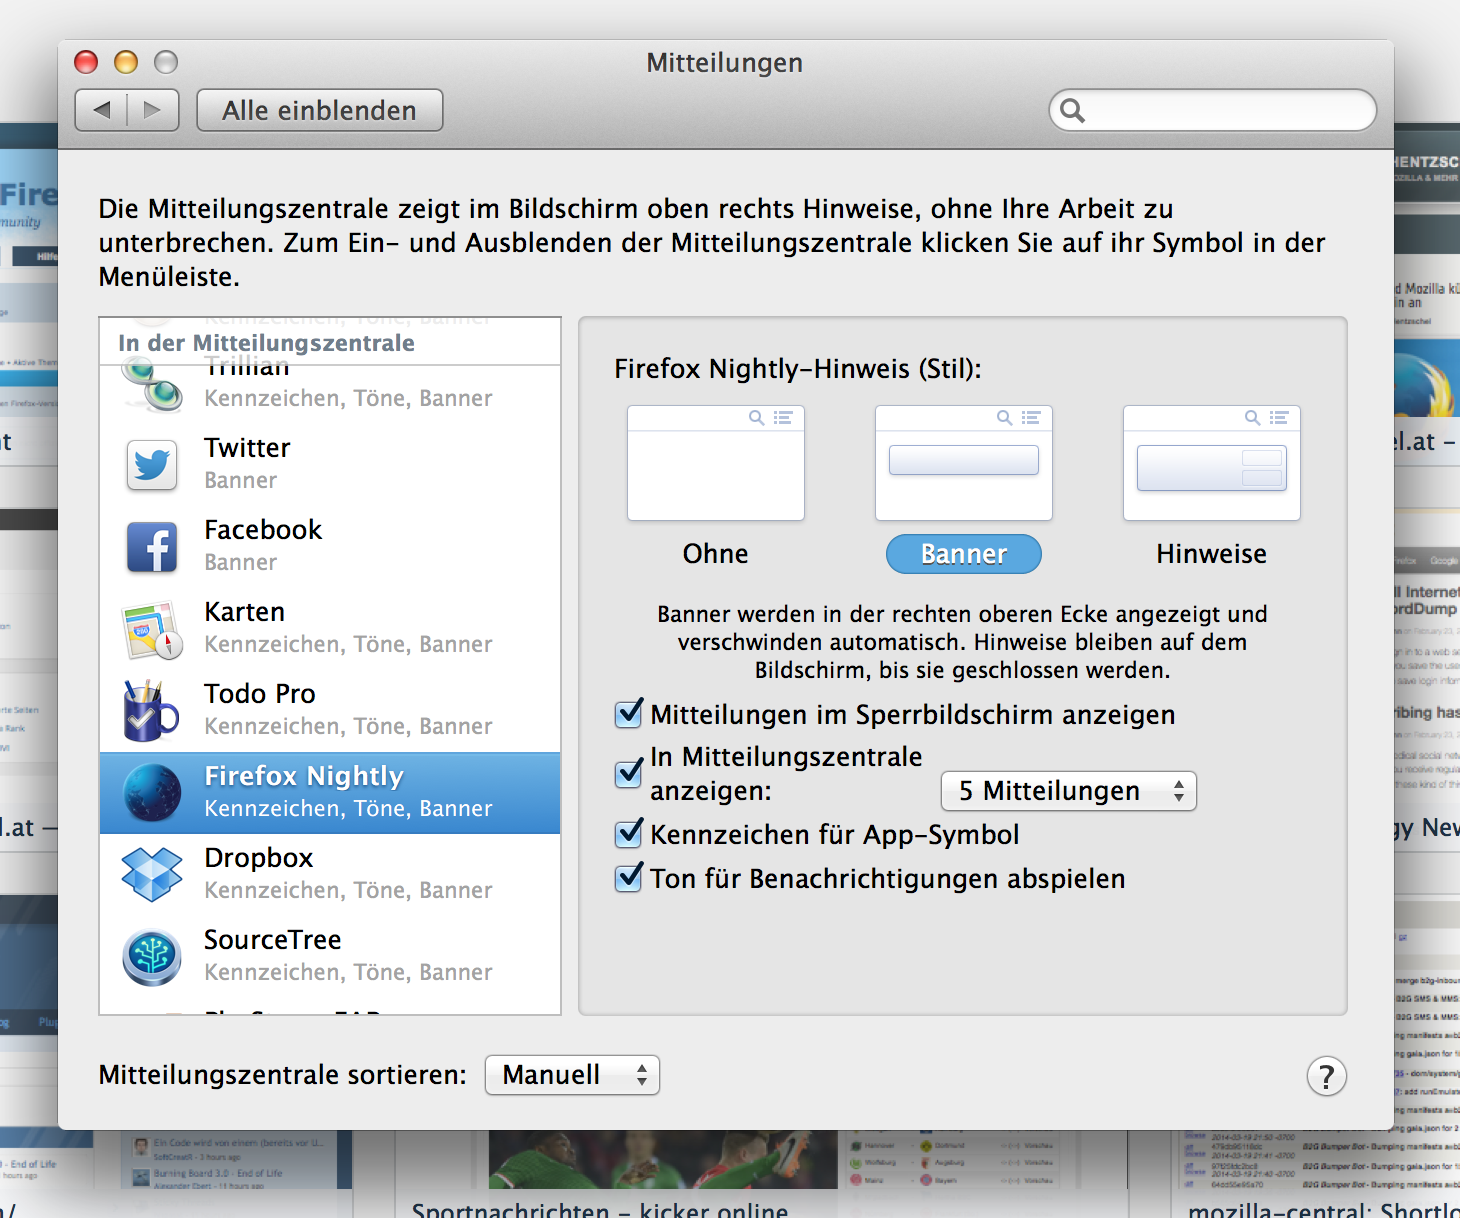Click the Firefox Nightly globe icon
Viewport: 1460px width, 1218px height.
click(152, 793)
